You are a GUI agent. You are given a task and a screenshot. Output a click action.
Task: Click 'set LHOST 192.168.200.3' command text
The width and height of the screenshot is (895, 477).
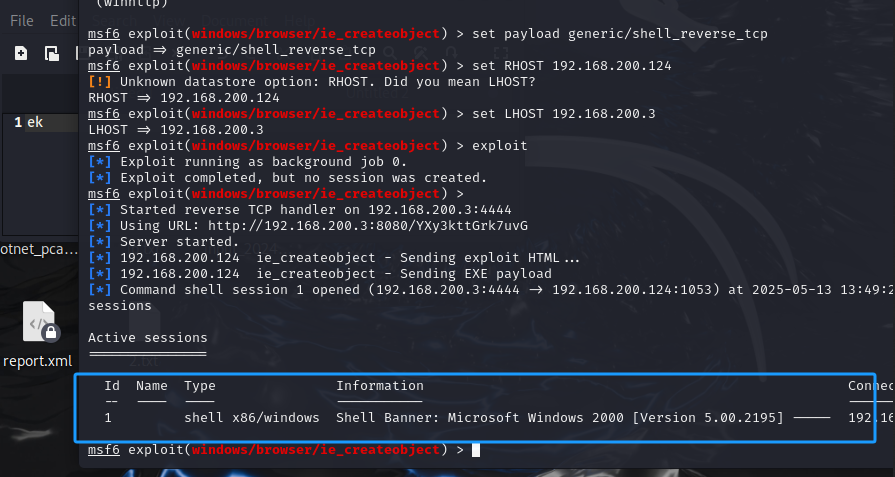pos(564,114)
